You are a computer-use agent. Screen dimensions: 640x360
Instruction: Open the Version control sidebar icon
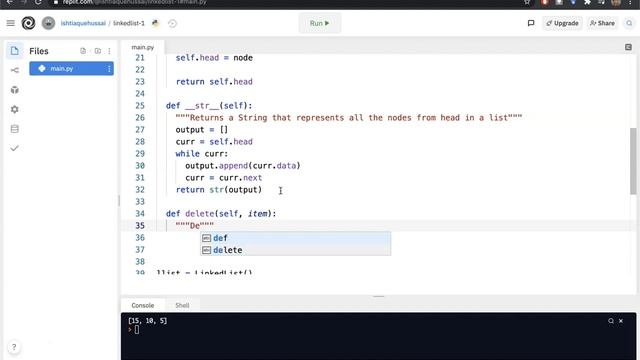[x=15, y=70]
